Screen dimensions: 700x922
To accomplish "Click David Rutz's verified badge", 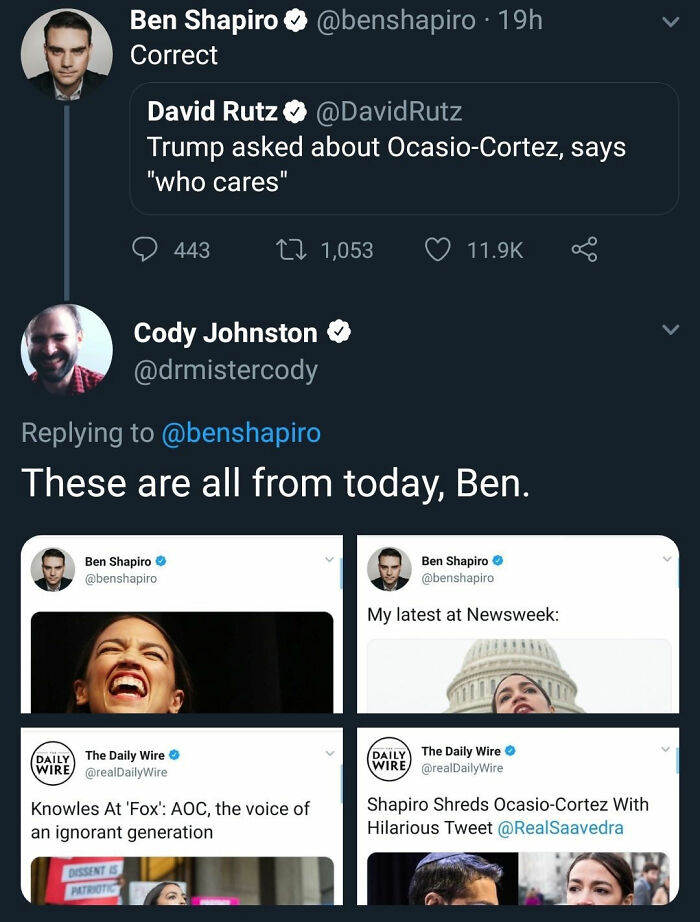I will 292,112.
